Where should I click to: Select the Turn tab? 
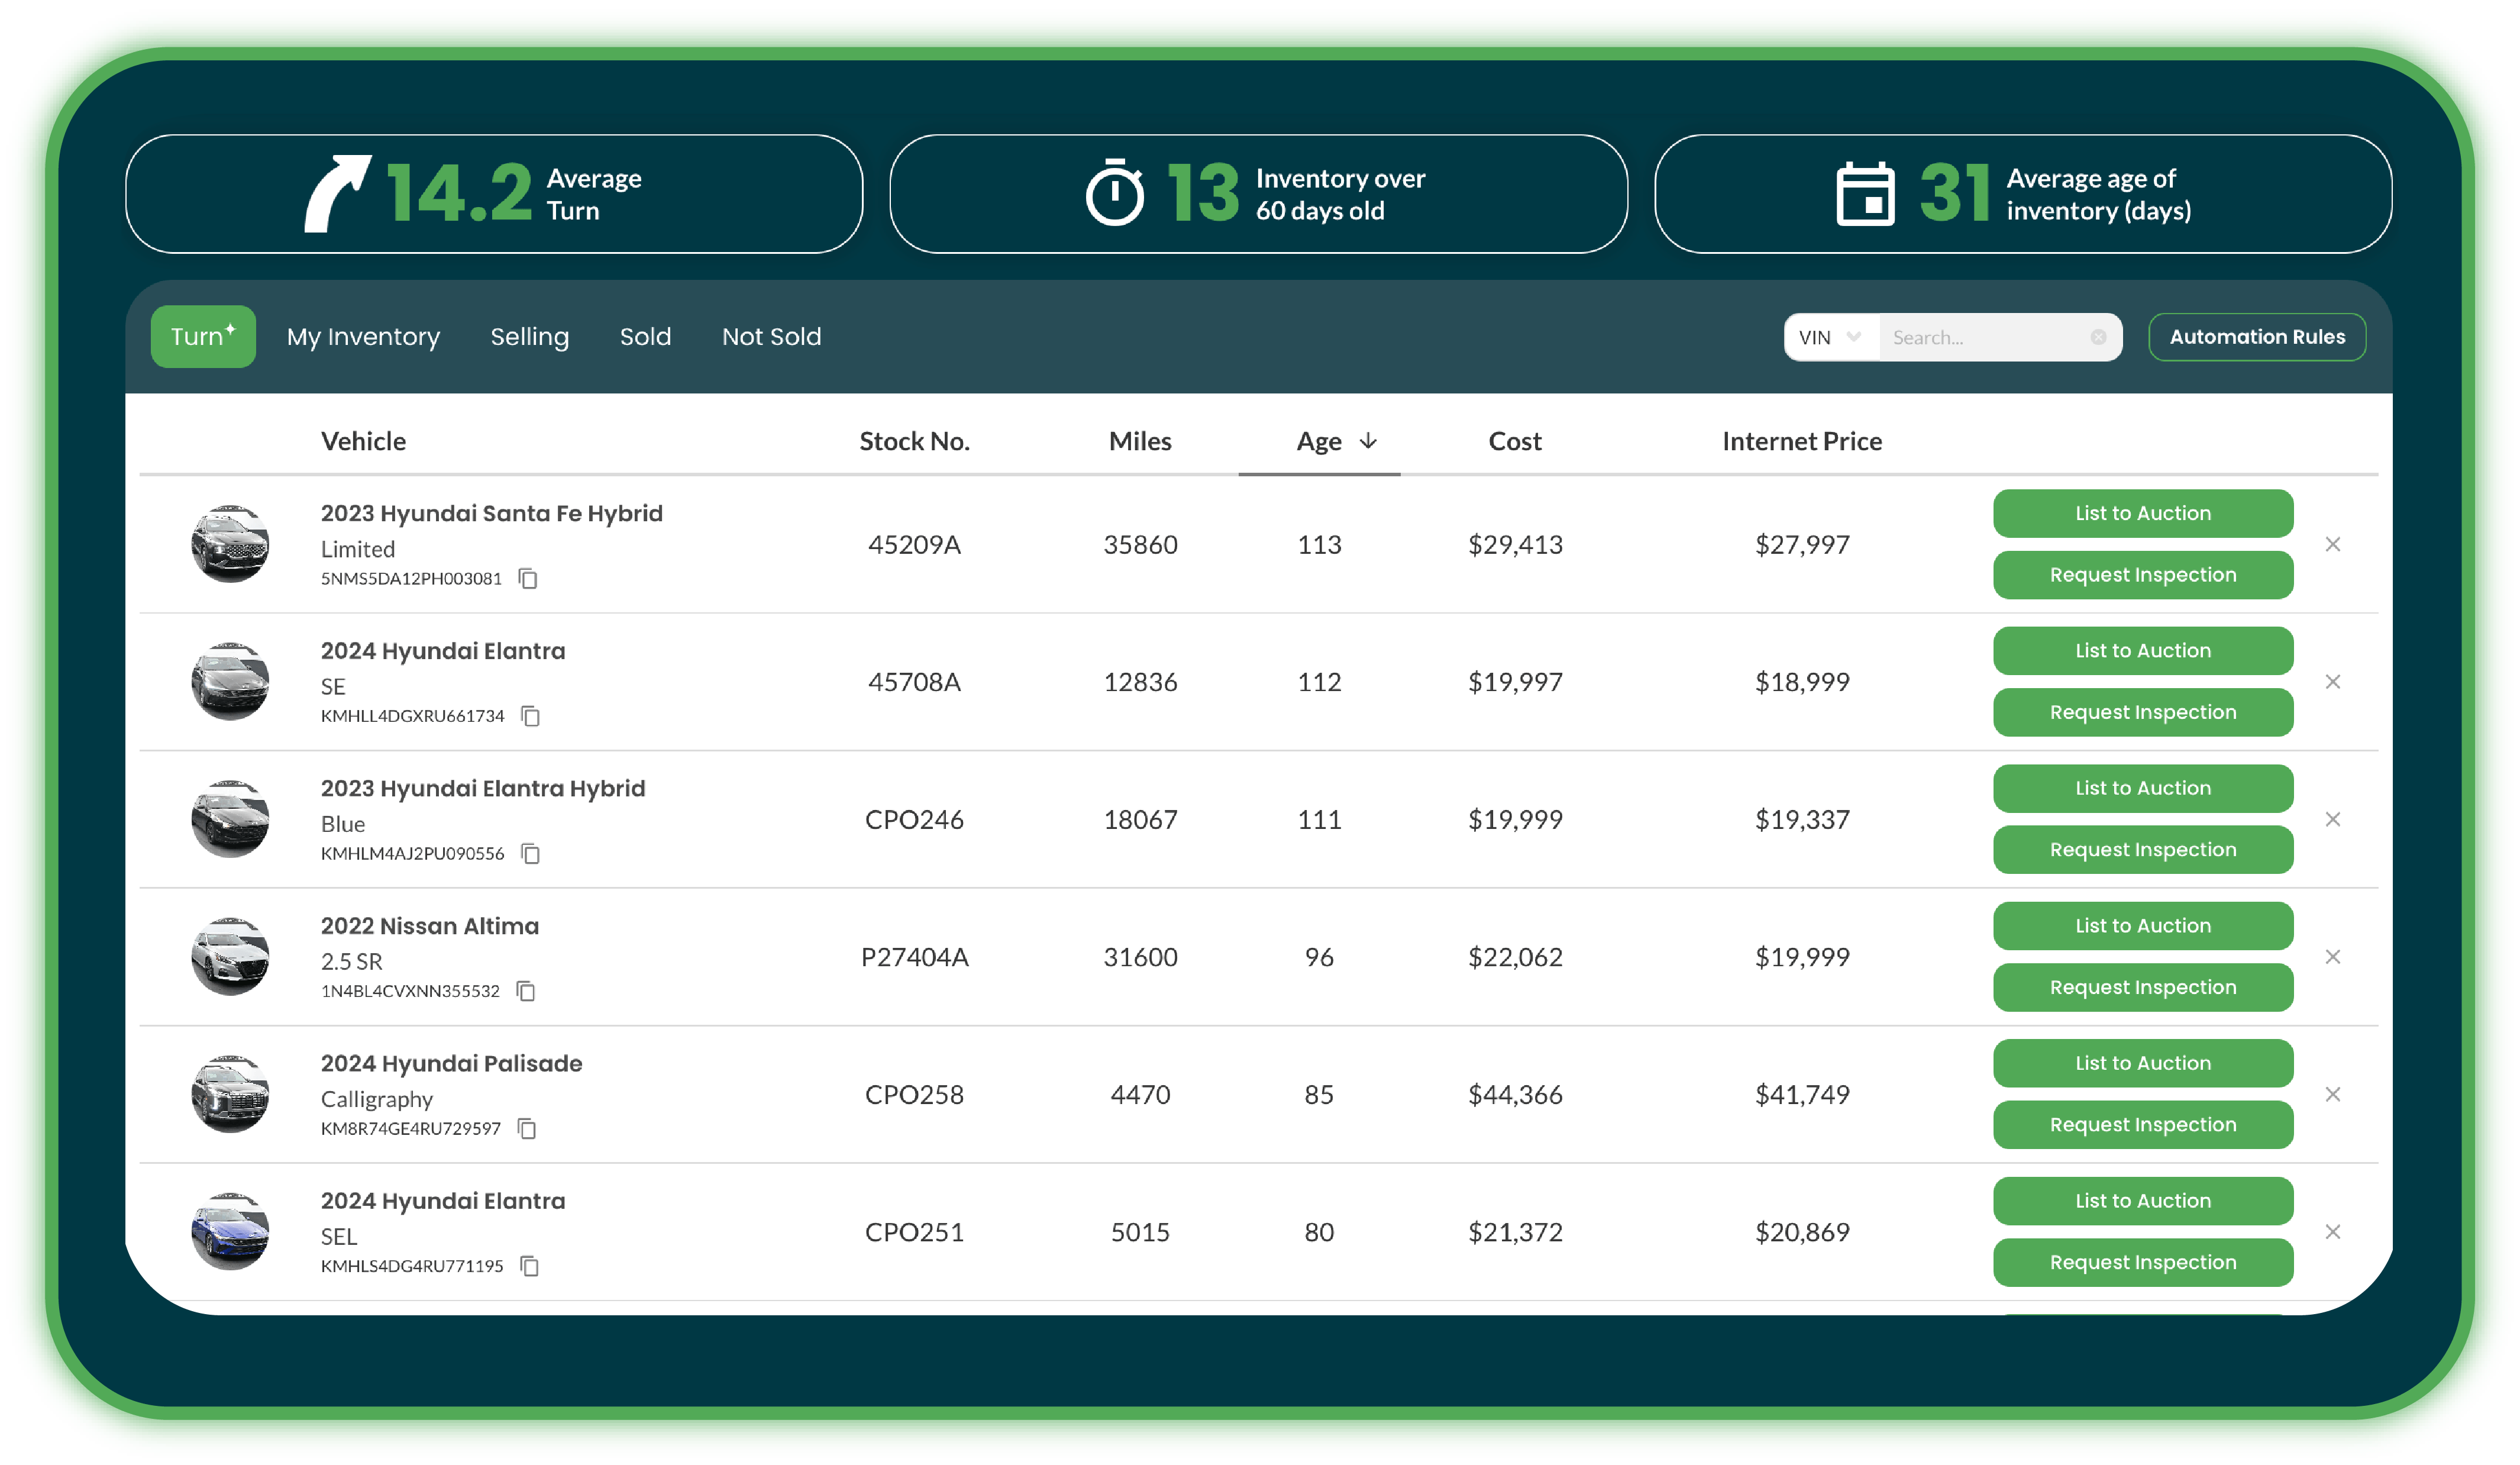pos(203,336)
